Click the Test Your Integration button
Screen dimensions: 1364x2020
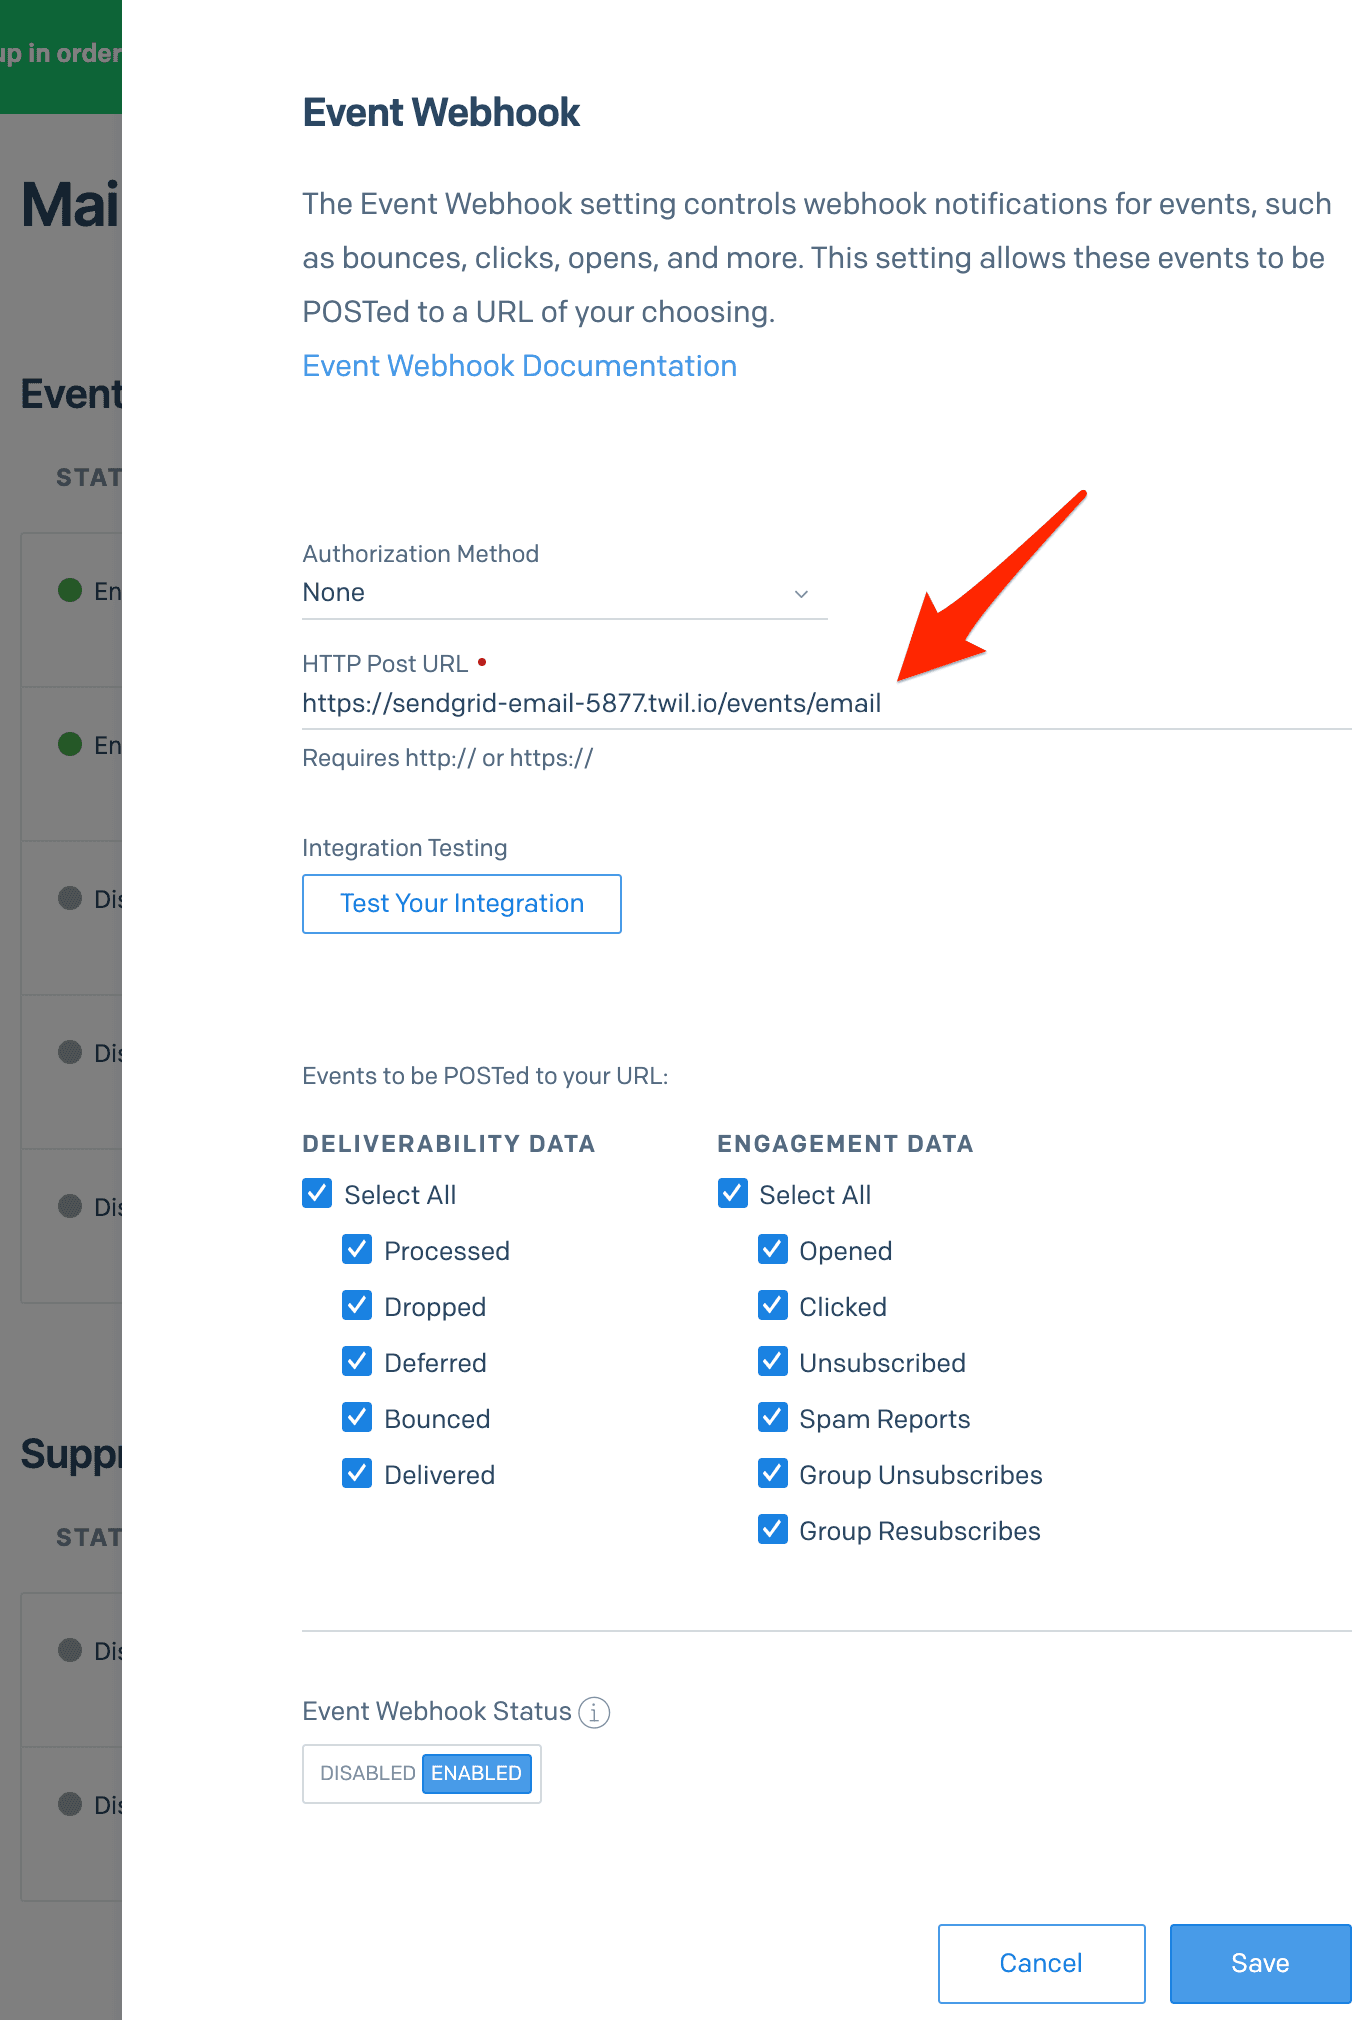(x=461, y=903)
